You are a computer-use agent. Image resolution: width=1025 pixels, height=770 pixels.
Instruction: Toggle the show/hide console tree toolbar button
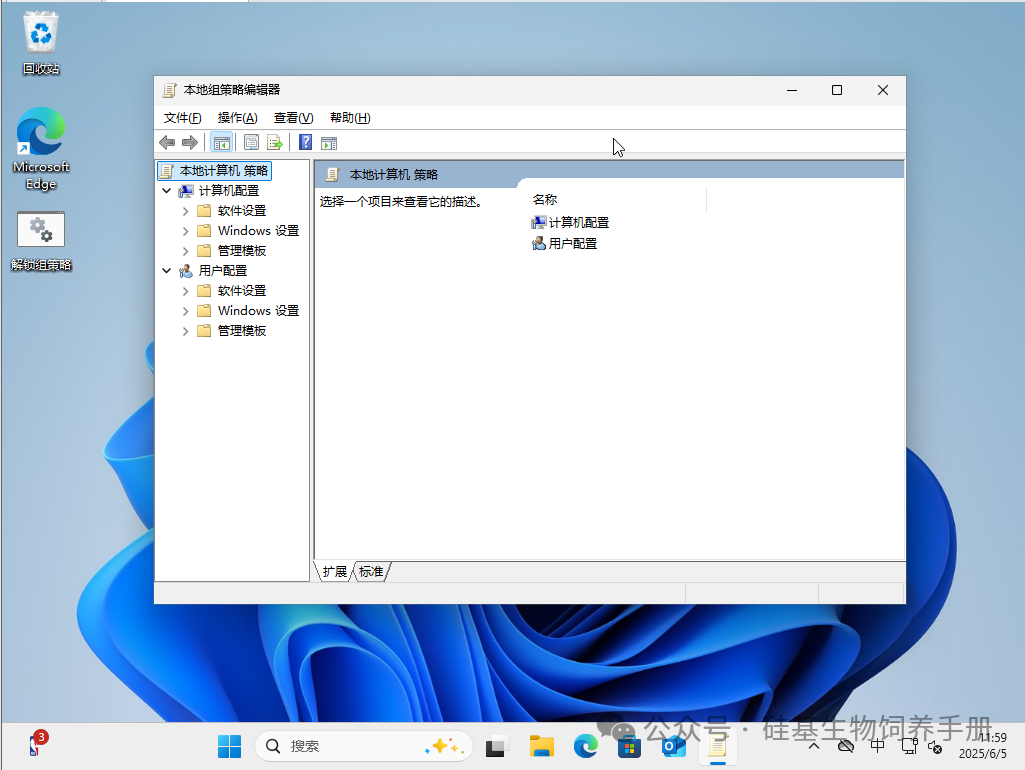tap(221, 143)
